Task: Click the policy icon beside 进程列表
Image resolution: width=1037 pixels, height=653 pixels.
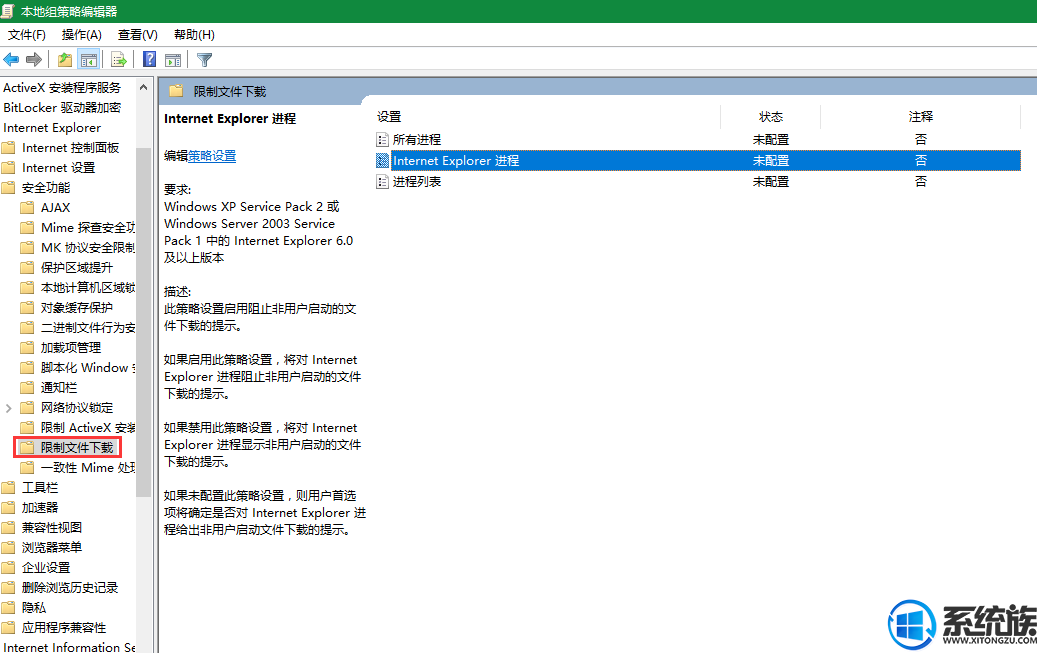Action: pos(382,181)
